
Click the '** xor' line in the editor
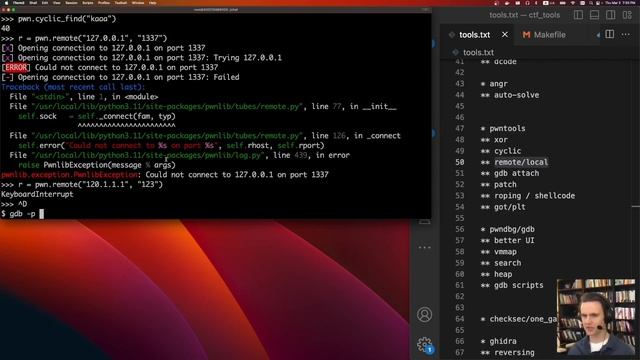(x=494, y=140)
